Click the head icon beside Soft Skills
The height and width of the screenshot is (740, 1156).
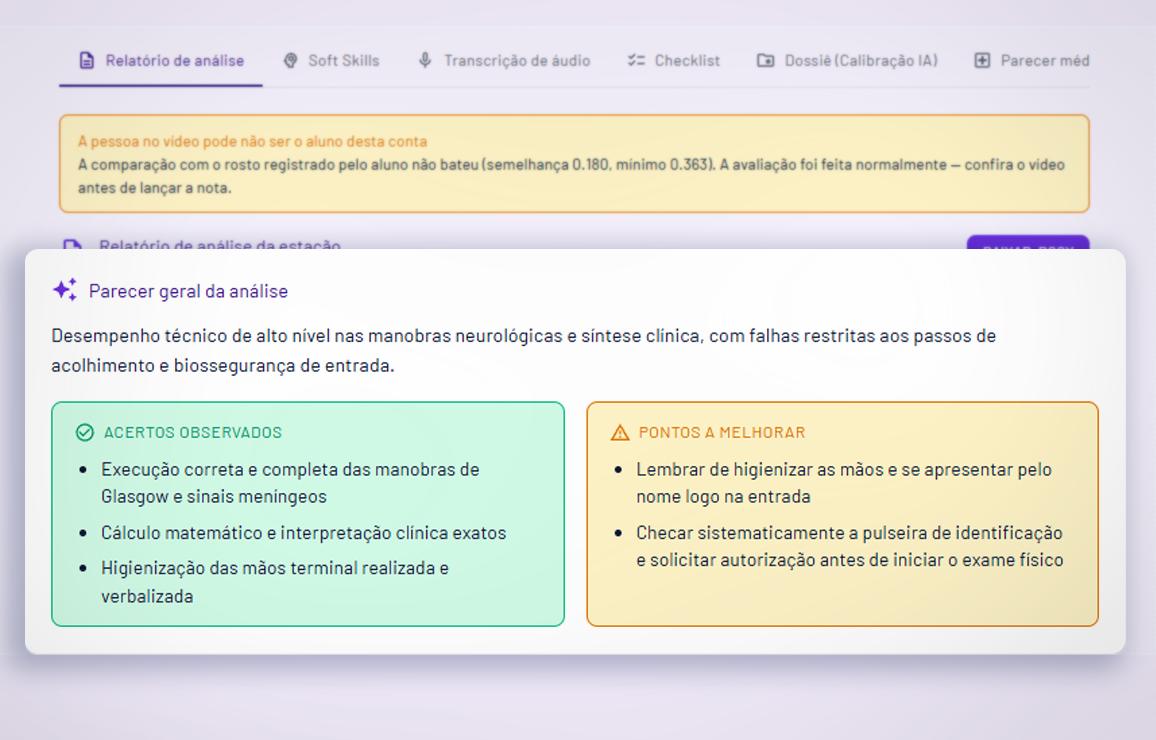pyautogui.click(x=290, y=60)
